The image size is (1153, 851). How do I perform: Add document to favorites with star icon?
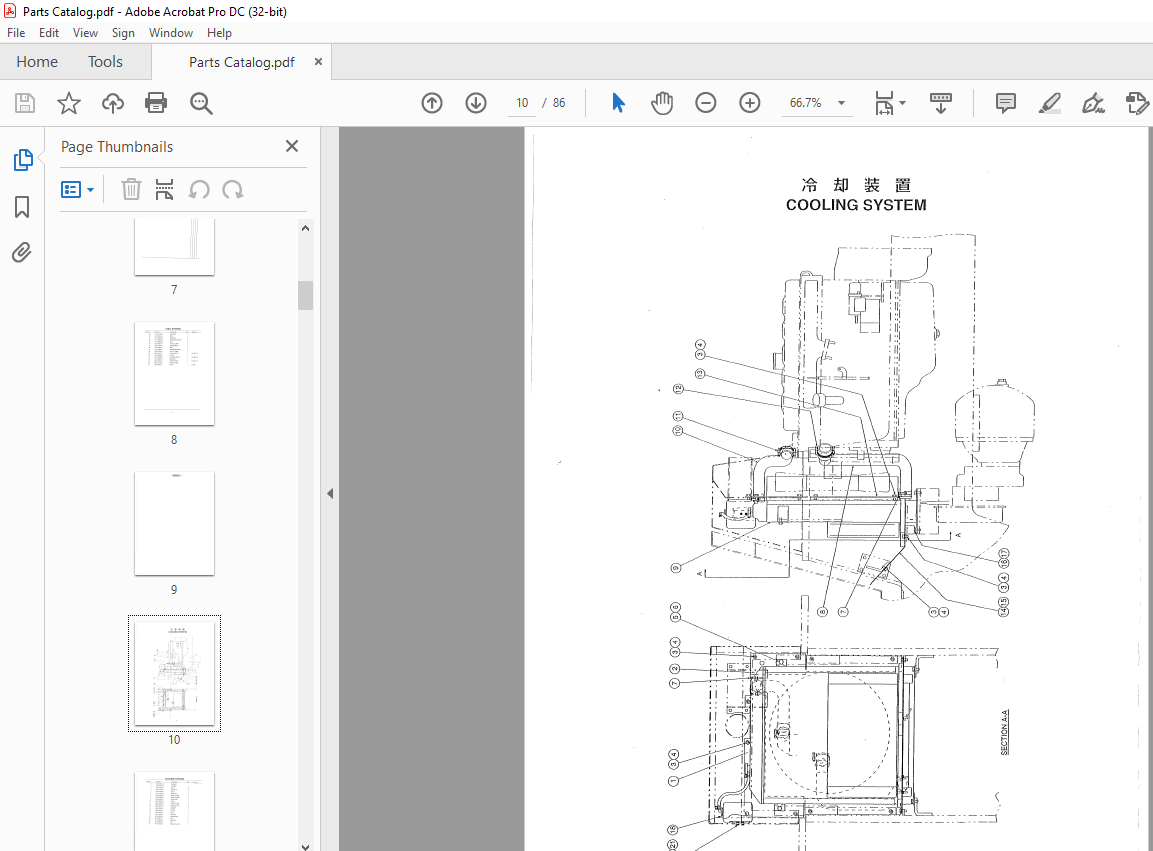(x=68, y=103)
